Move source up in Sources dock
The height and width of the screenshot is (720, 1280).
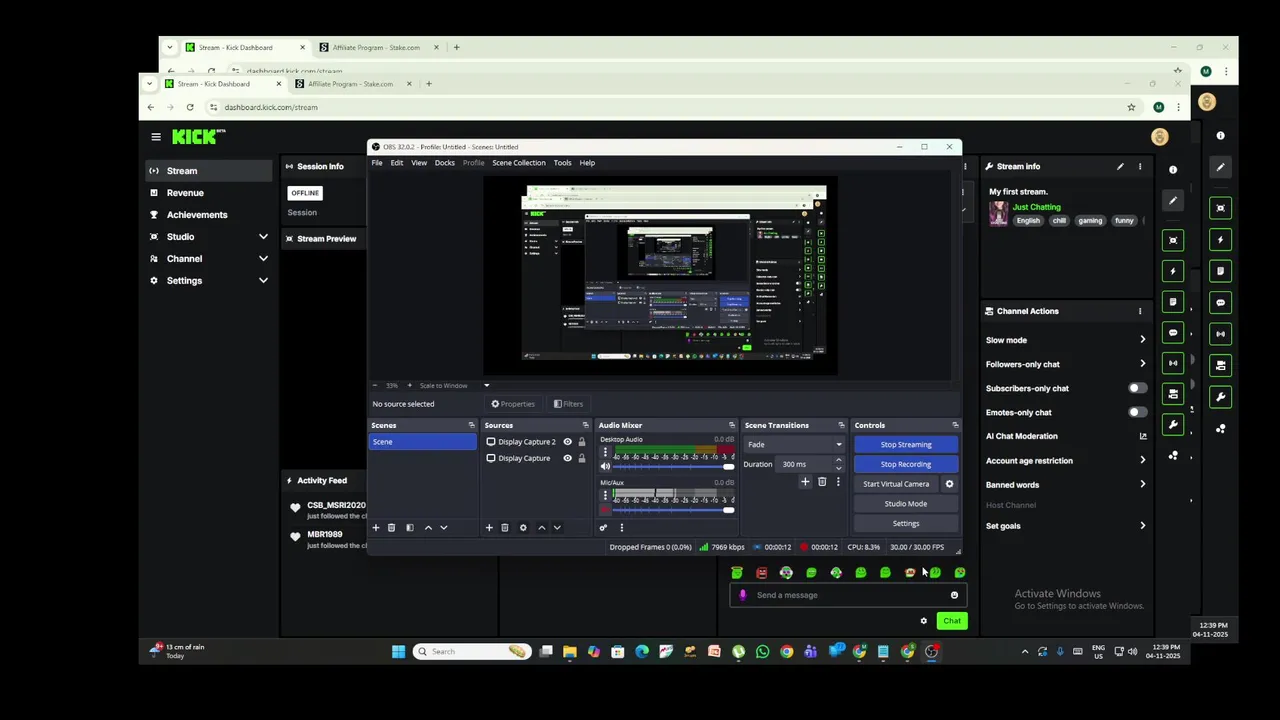542,528
